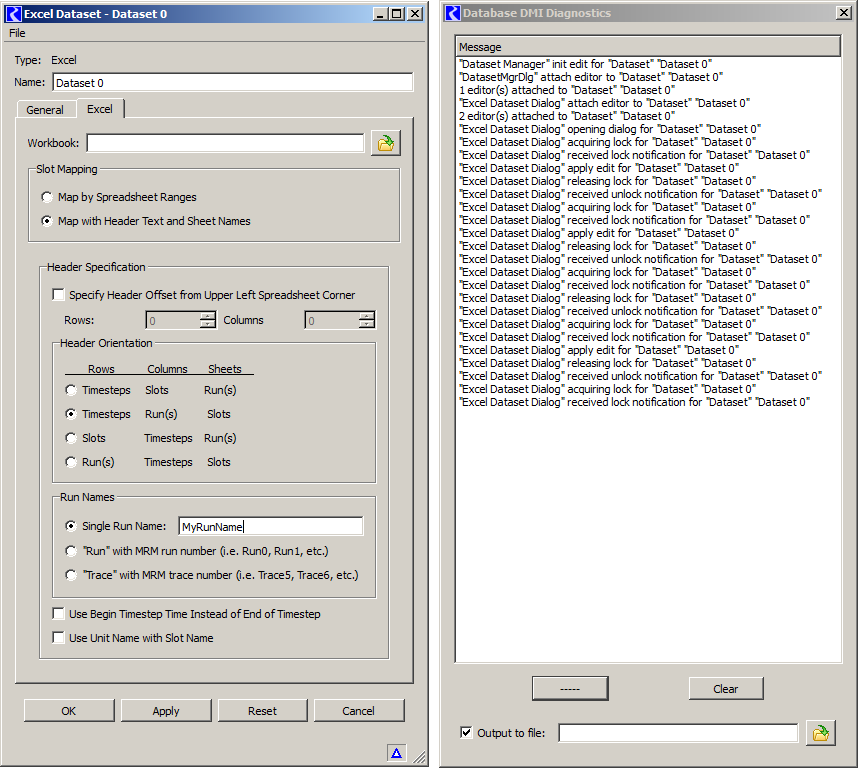Switch to the Excel tab

100,109
